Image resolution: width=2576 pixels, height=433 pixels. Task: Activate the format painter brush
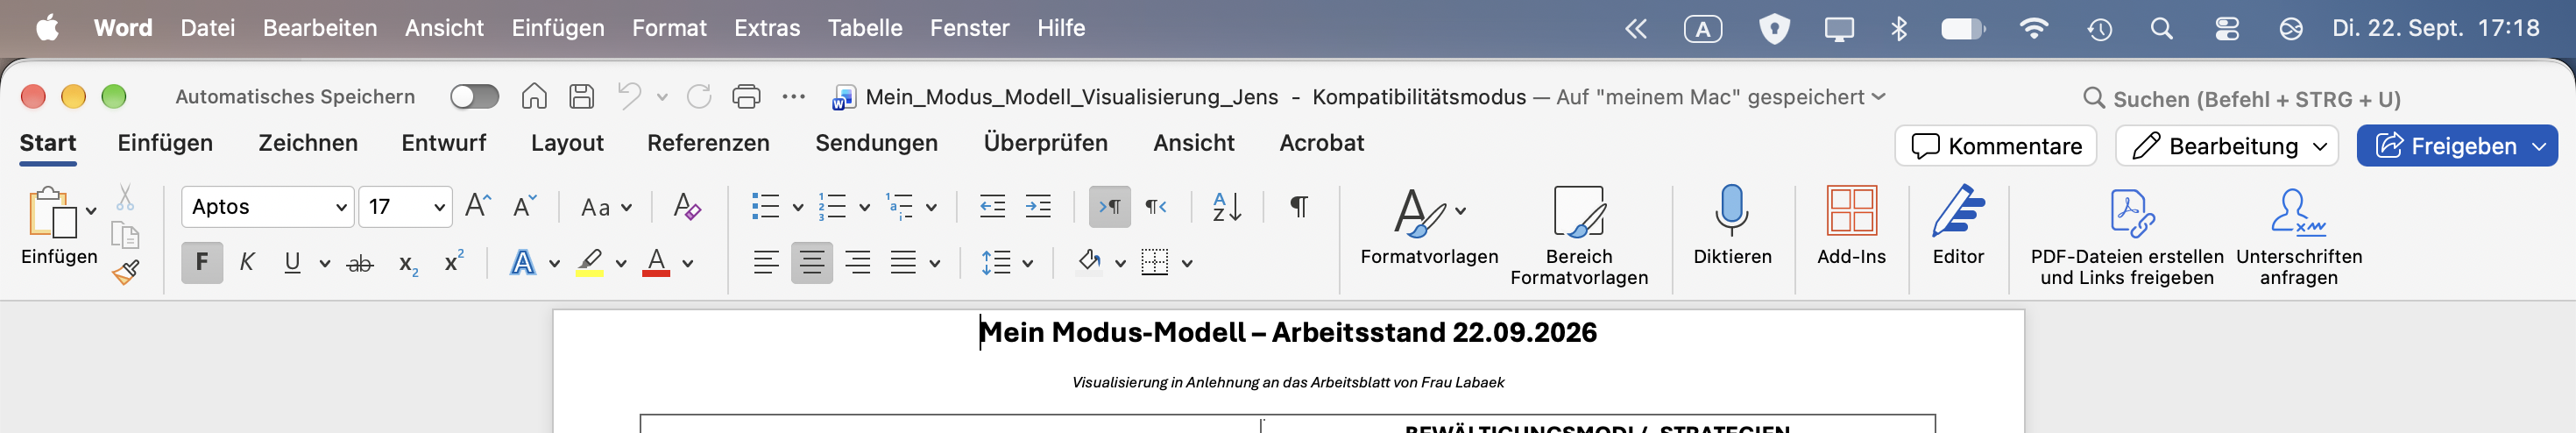point(125,272)
